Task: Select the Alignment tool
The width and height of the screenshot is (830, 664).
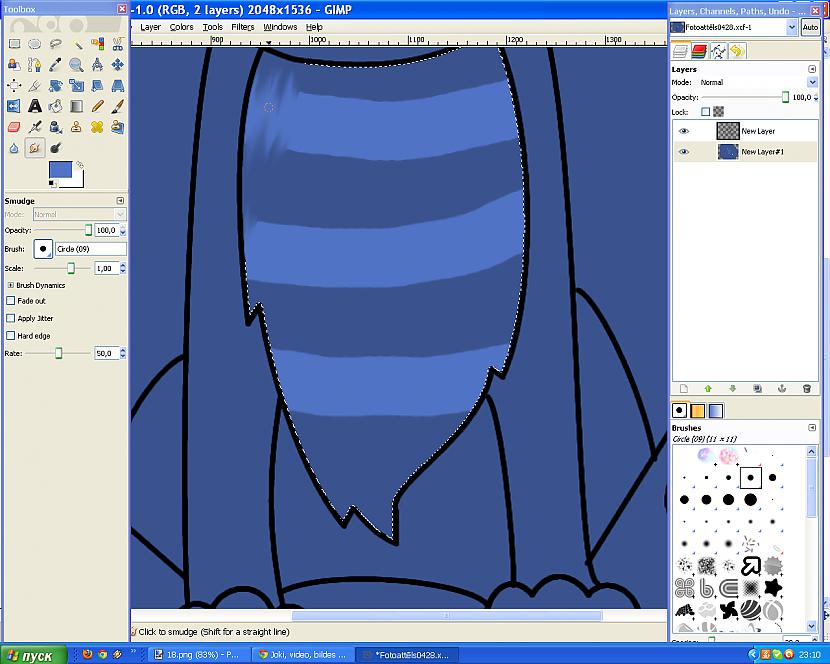Action: pos(14,85)
